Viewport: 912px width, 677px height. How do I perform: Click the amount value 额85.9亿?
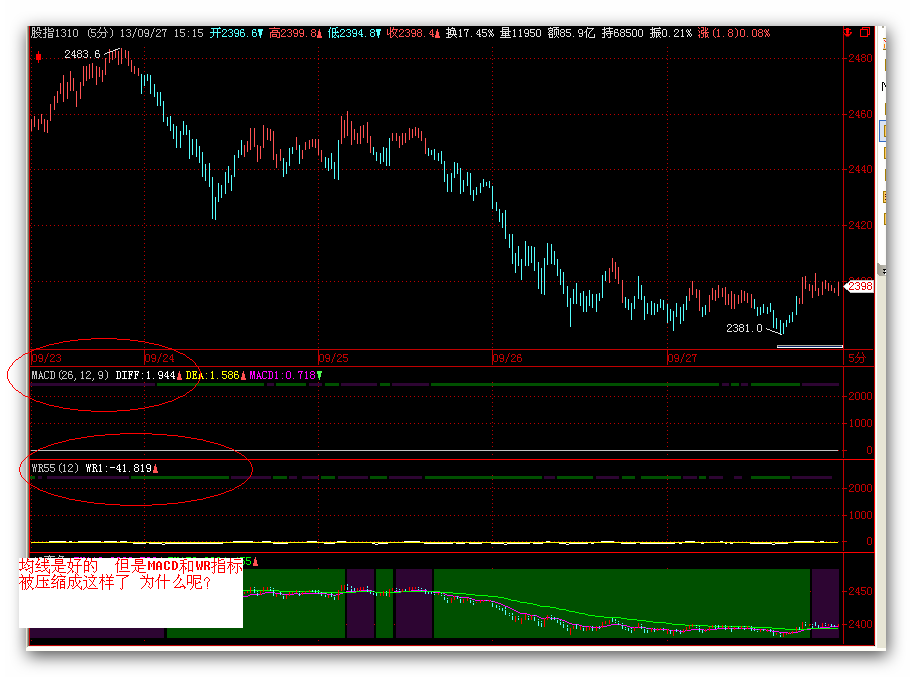point(571,33)
